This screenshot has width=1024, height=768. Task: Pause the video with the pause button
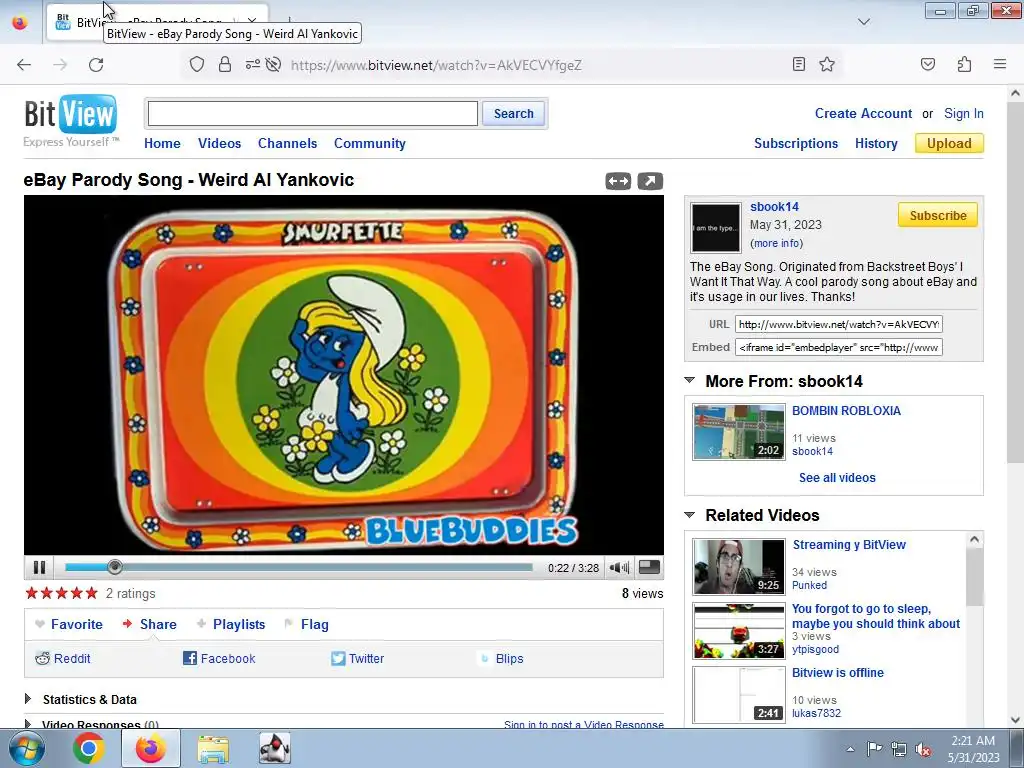pos(39,568)
